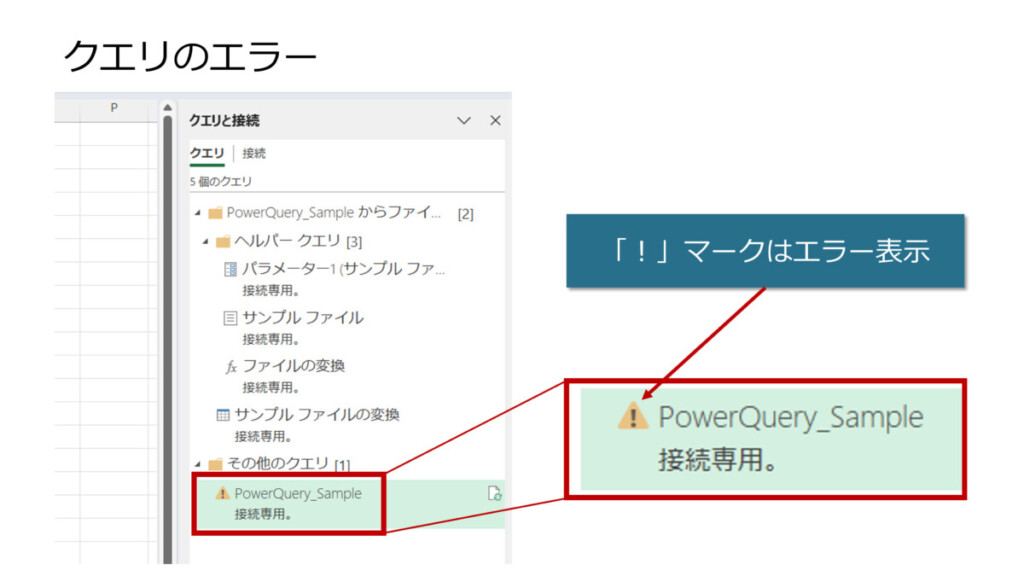Close the クエリと接続 pane

495,120
